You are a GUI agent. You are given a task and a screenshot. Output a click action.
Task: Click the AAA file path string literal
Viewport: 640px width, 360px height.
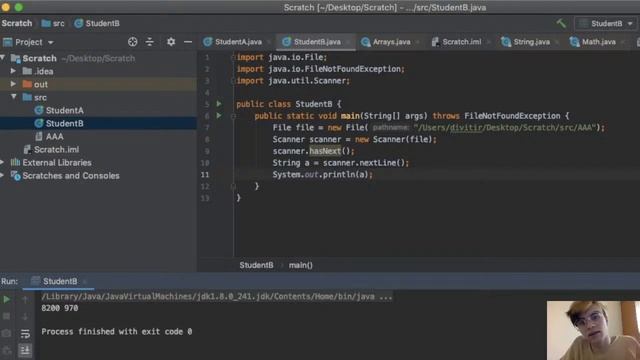point(504,128)
